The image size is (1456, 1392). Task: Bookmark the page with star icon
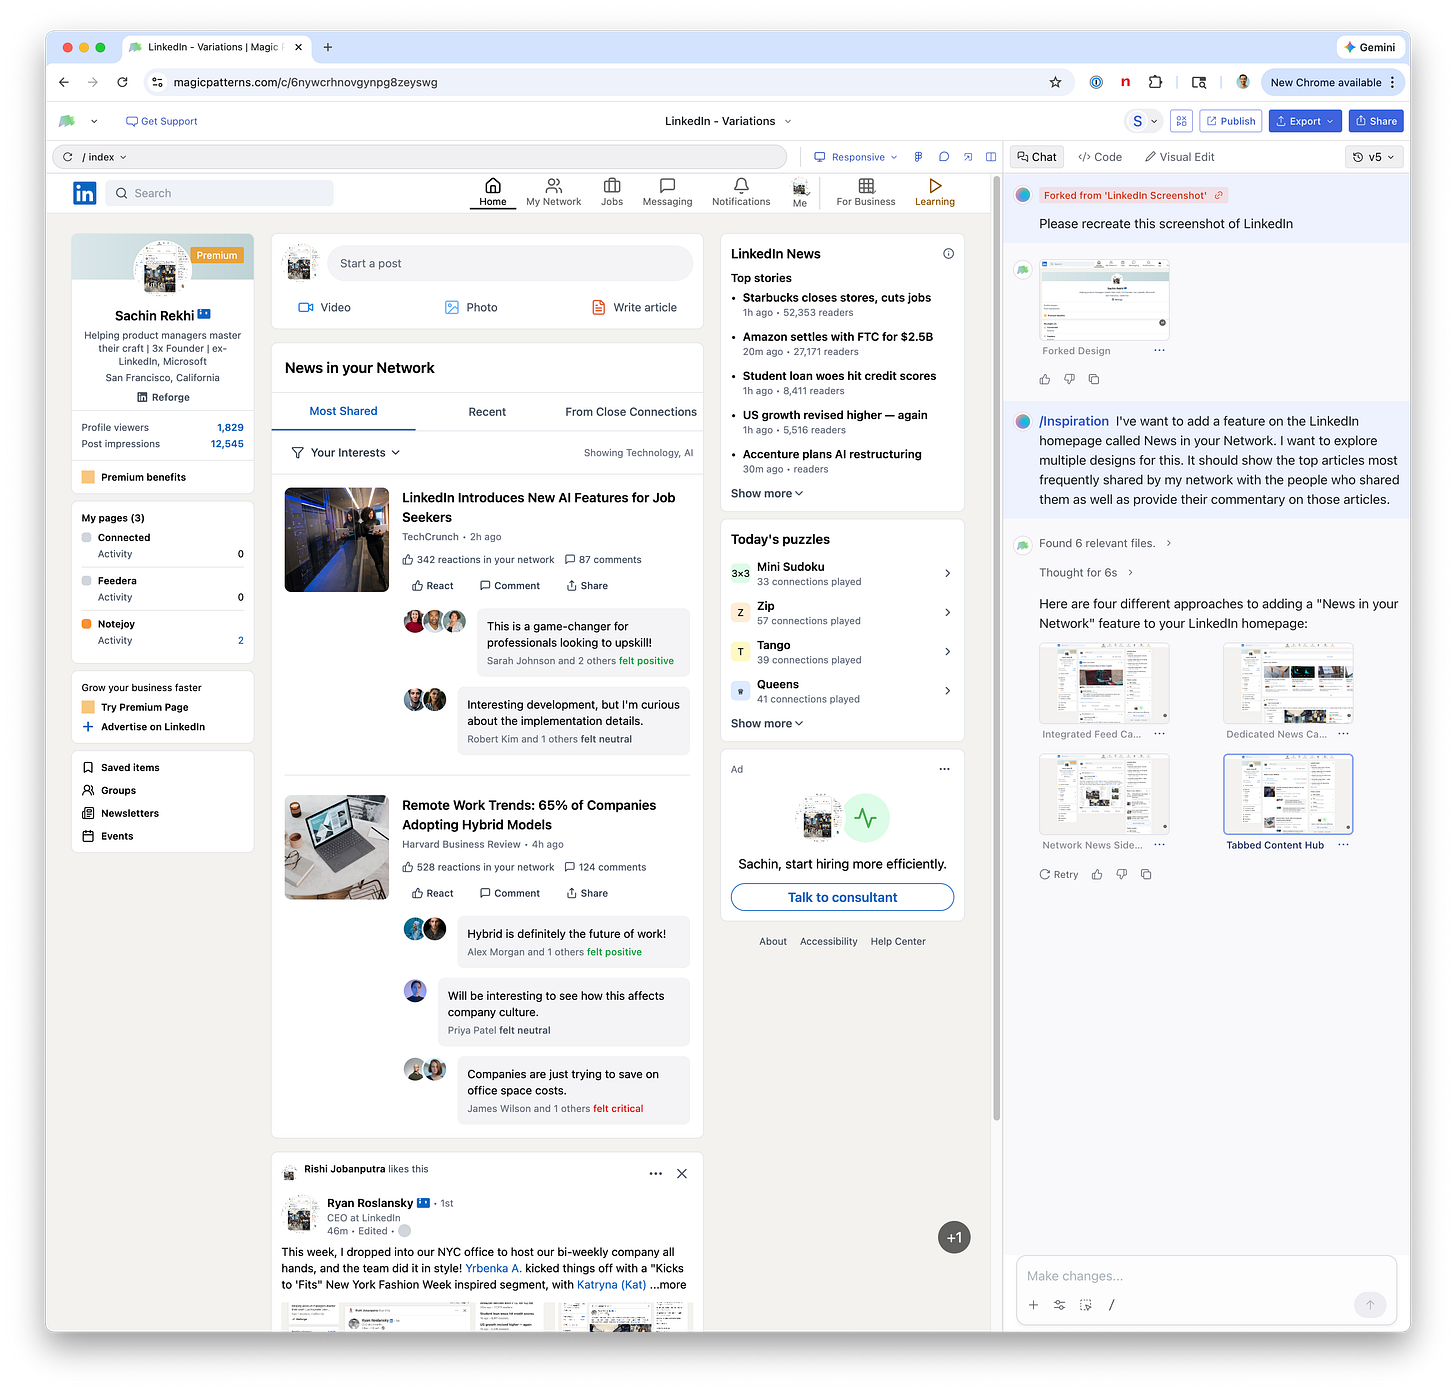click(1055, 82)
